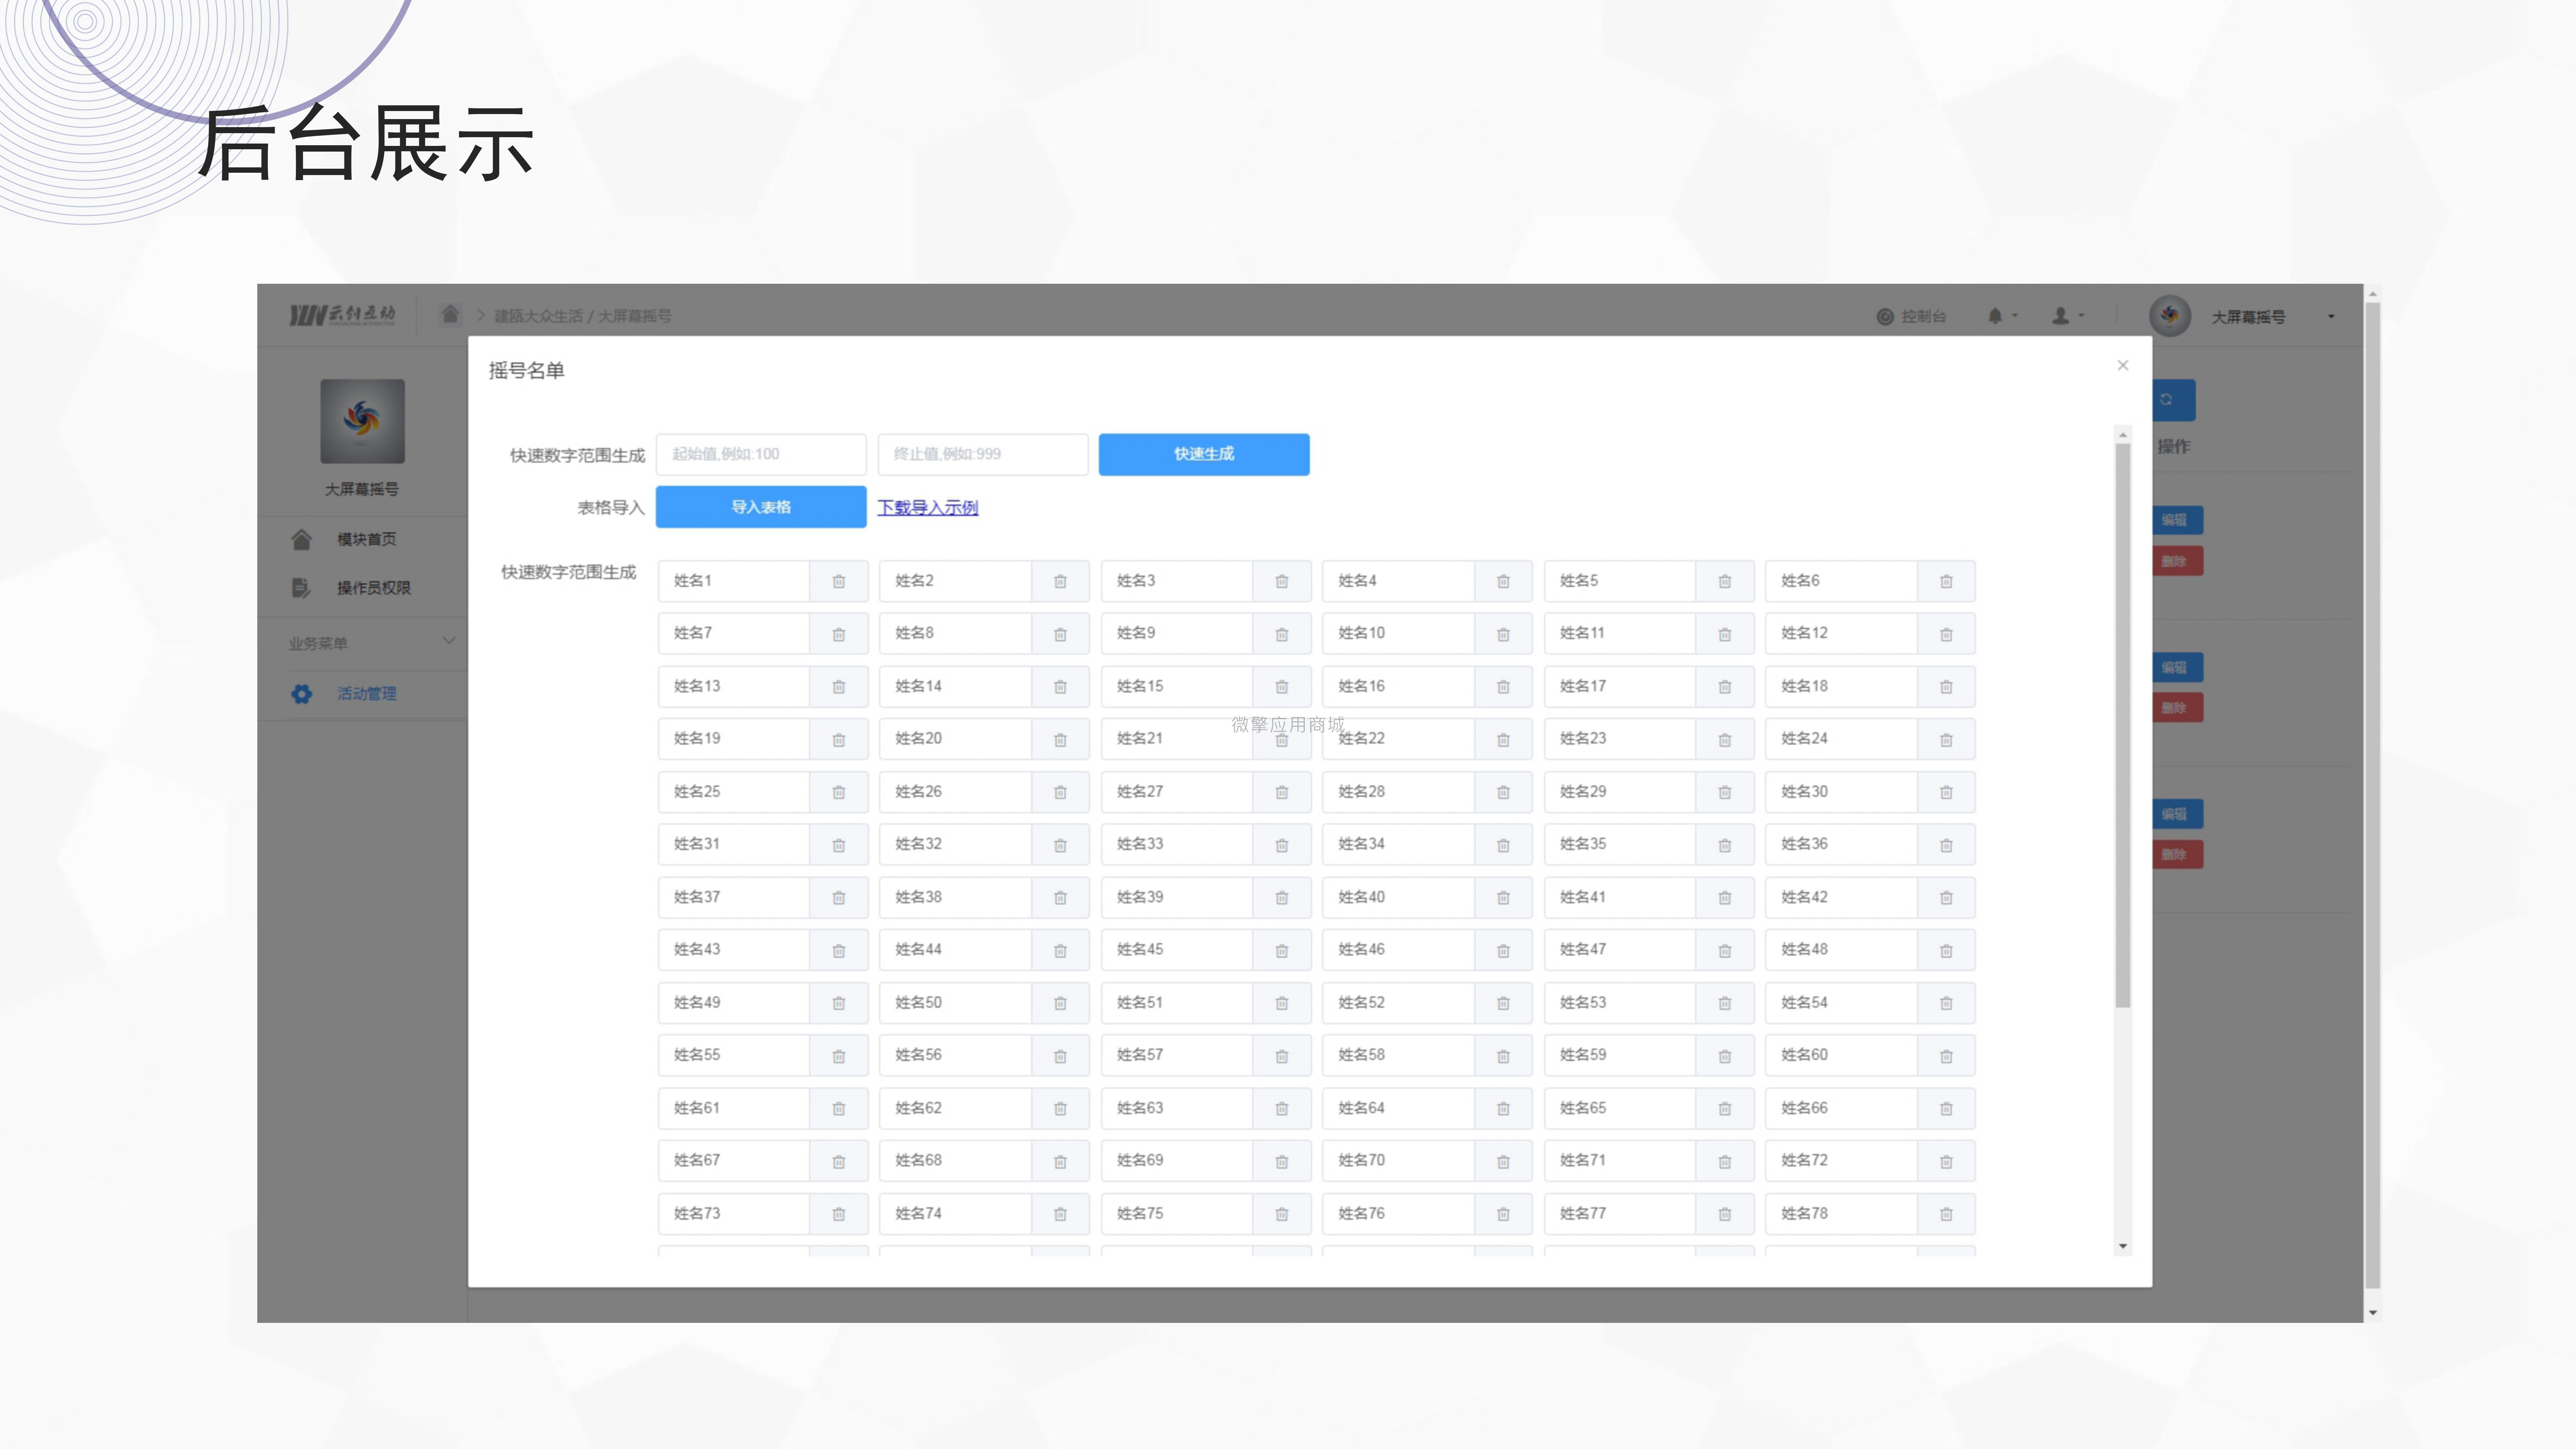Screen dimensions: 2576x1449
Task: Remove 姓名60 with the trash icon
Action: click(1946, 1056)
